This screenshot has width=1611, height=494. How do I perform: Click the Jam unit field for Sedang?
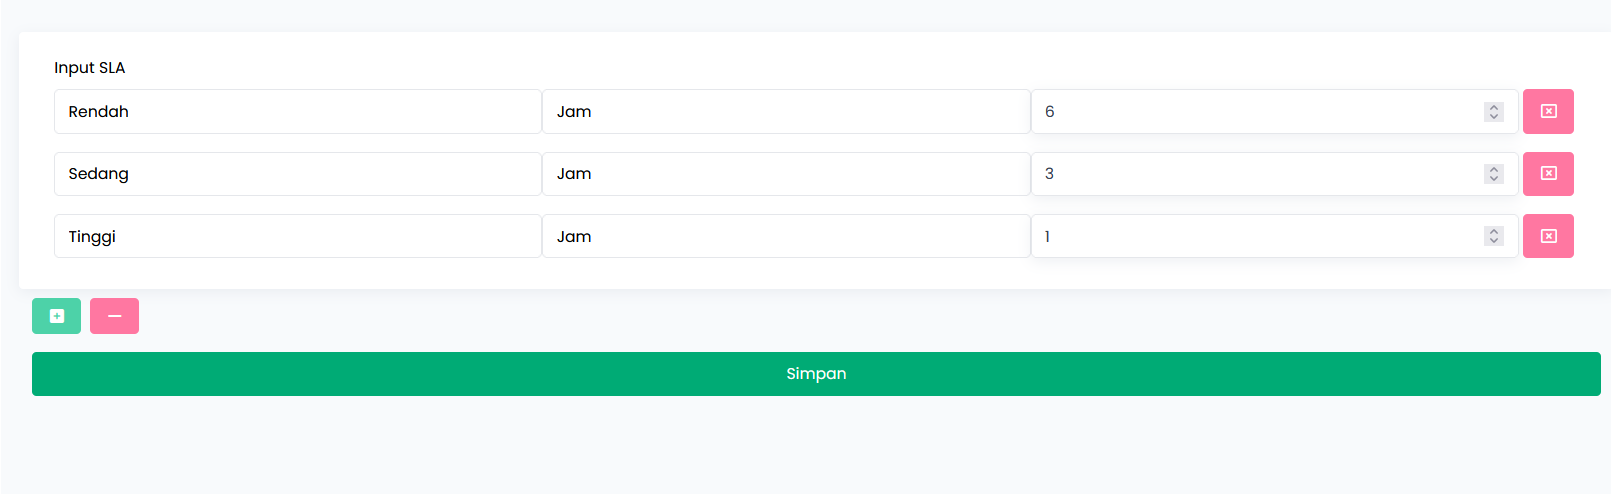[785, 174]
